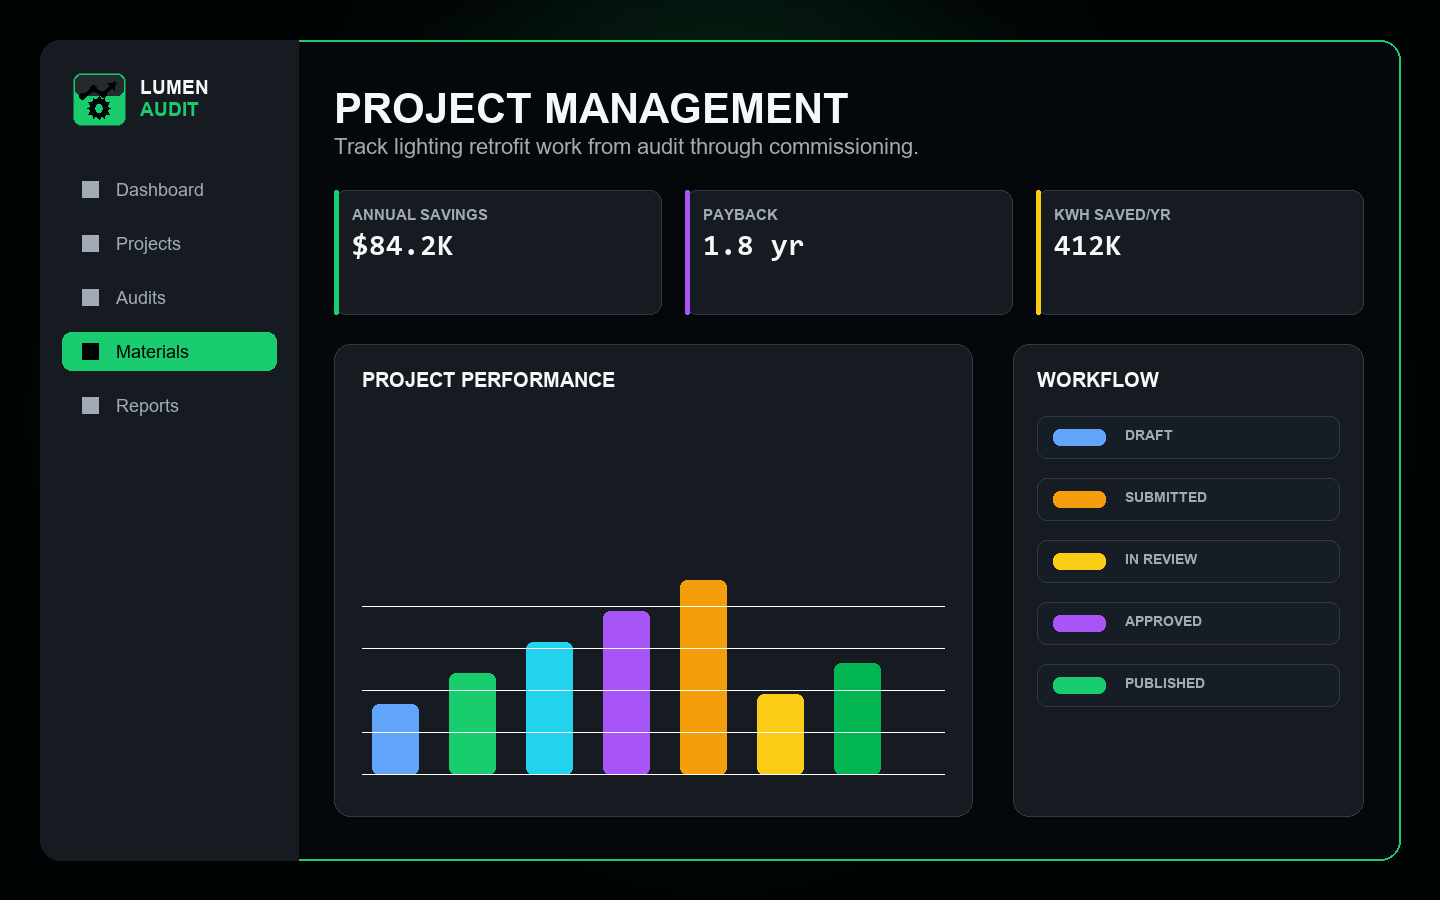The height and width of the screenshot is (900, 1440).
Task: Click the cyan bar in performance chart
Action: 549,708
